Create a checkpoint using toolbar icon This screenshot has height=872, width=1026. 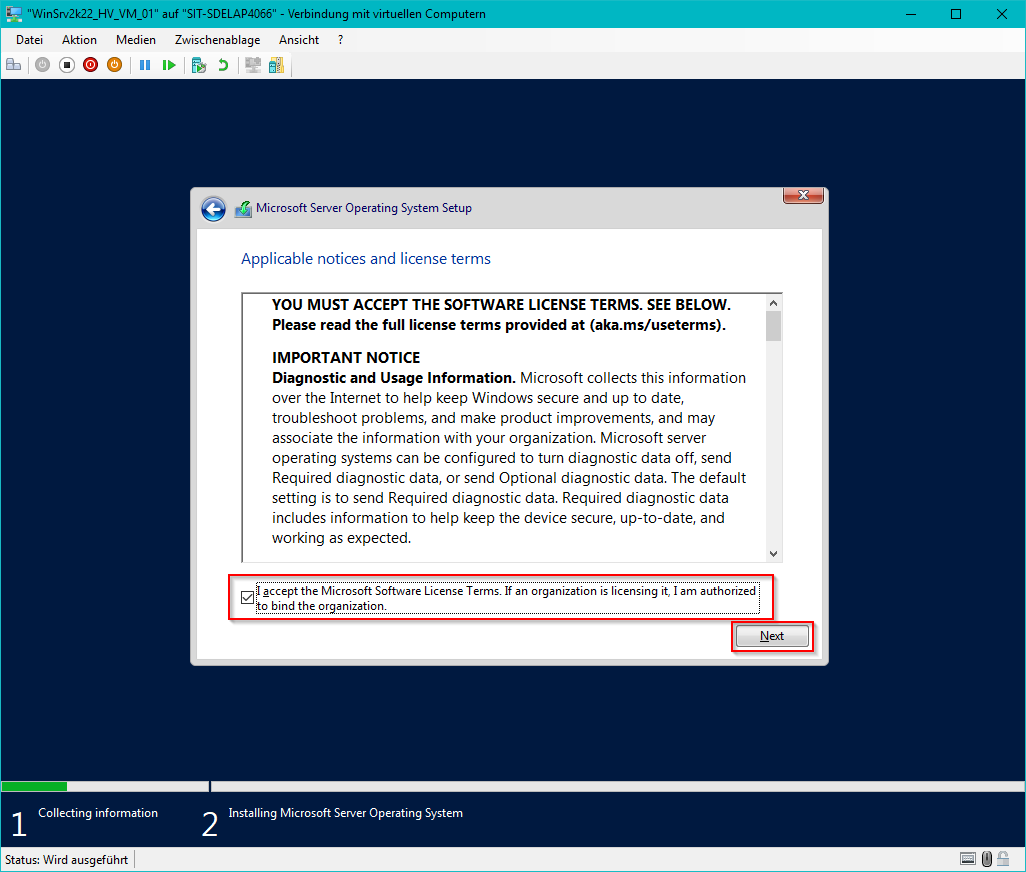(x=199, y=65)
